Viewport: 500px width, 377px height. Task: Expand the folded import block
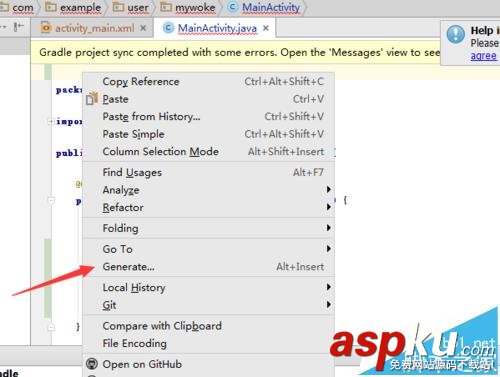[51, 122]
